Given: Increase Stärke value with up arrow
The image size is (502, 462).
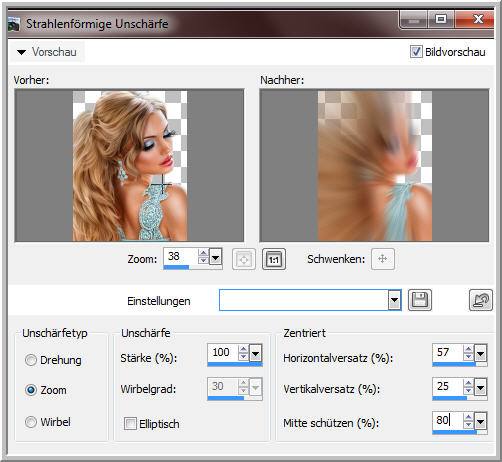Looking at the screenshot, I should pos(243,349).
